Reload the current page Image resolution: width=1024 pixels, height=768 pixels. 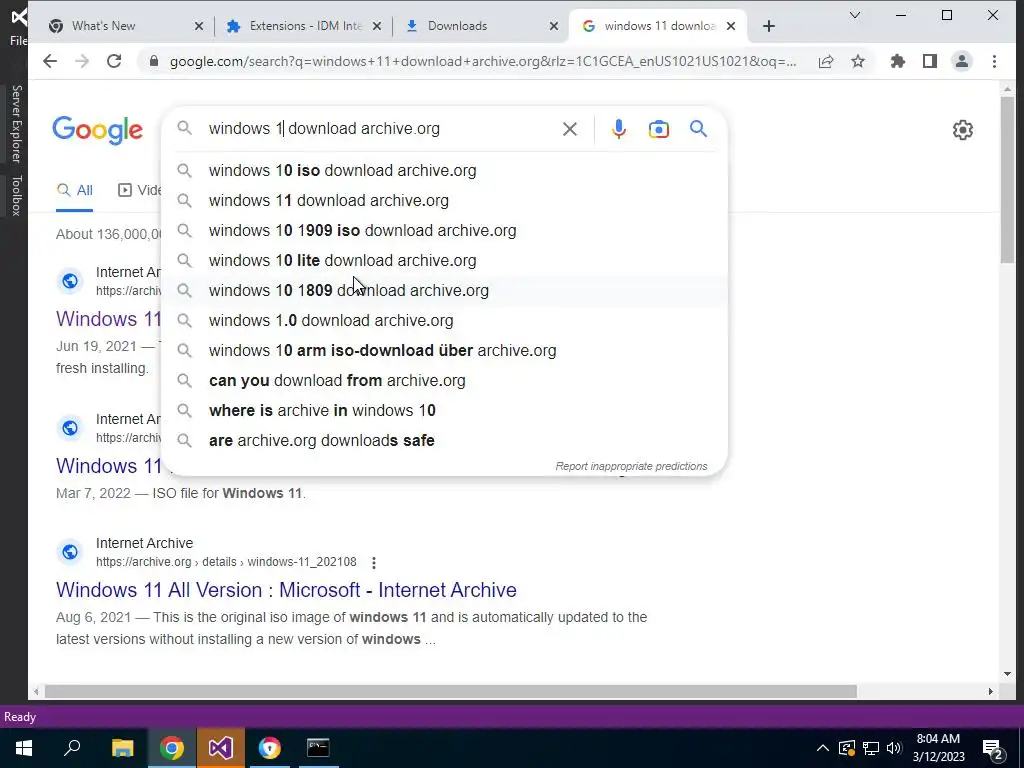[x=114, y=61]
